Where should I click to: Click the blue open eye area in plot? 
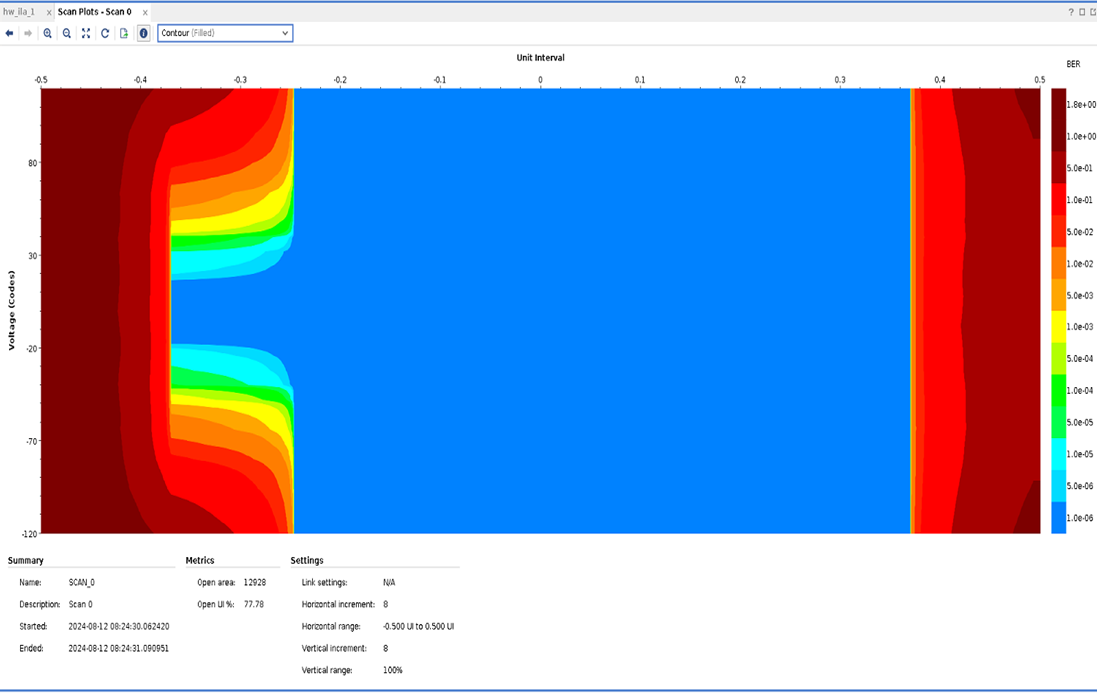click(600, 310)
